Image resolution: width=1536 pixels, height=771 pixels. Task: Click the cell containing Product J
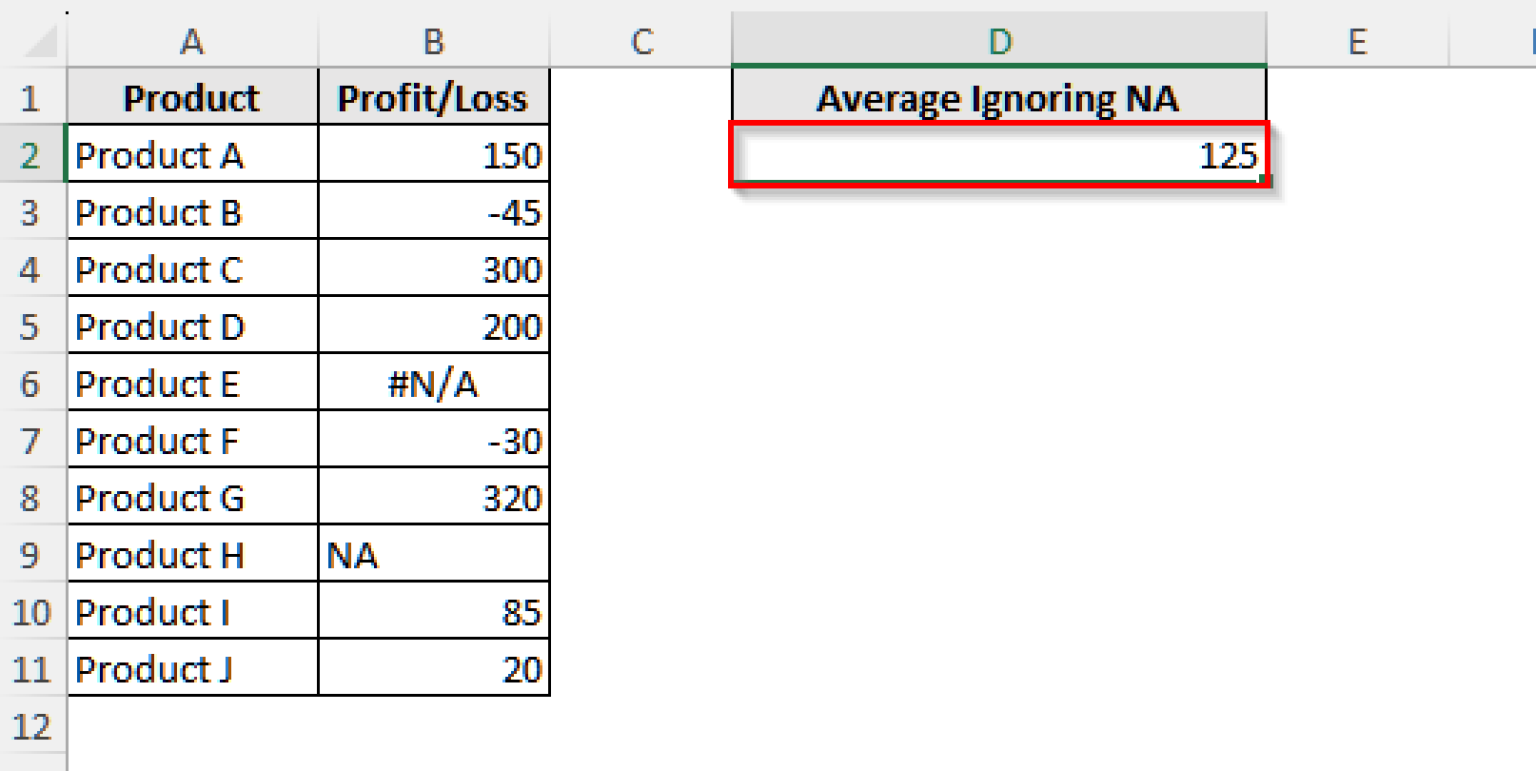(x=192, y=669)
